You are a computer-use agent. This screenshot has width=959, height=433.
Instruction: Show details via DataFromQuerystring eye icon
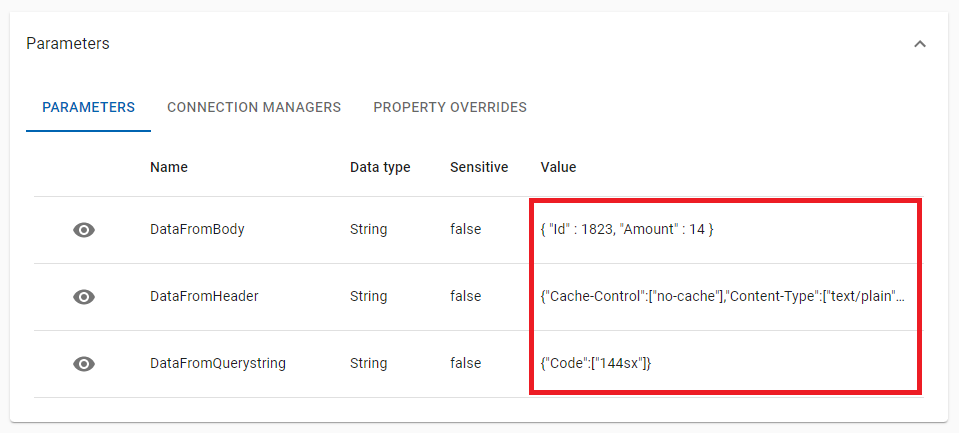click(85, 364)
